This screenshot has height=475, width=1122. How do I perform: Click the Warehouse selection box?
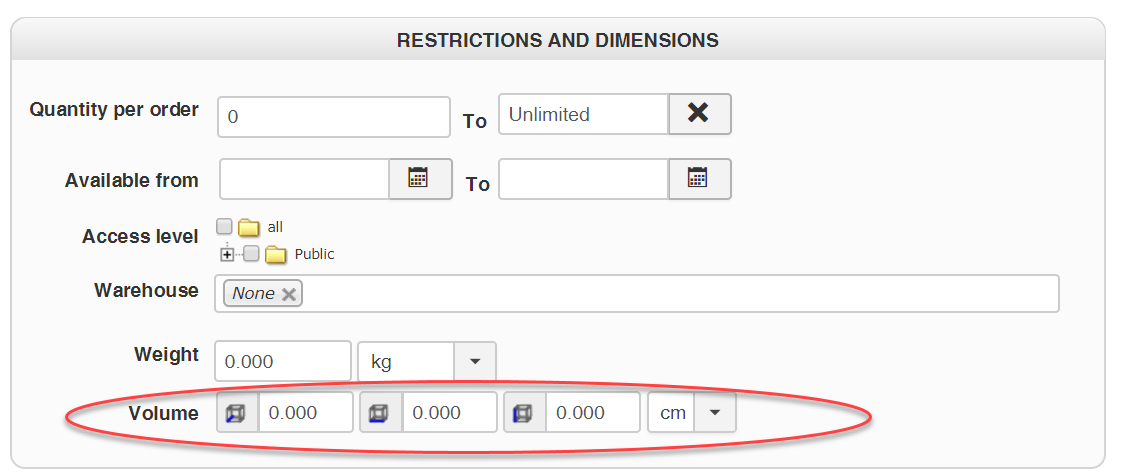680,294
